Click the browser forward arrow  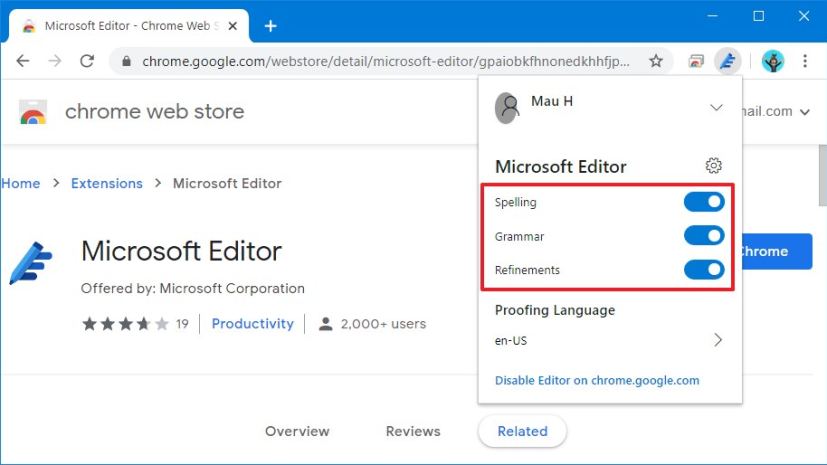point(54,61)
